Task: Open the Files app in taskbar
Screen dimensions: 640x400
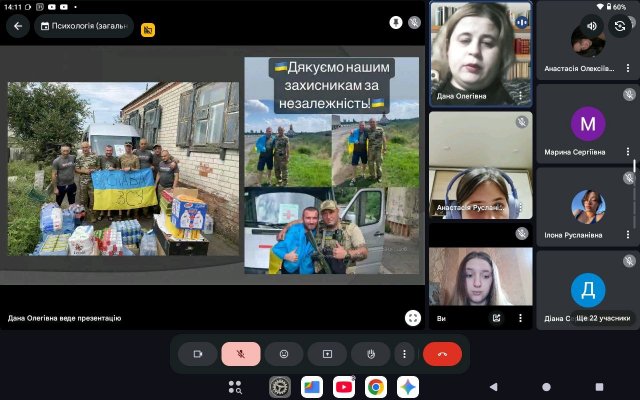Action: tap(312, 387)
